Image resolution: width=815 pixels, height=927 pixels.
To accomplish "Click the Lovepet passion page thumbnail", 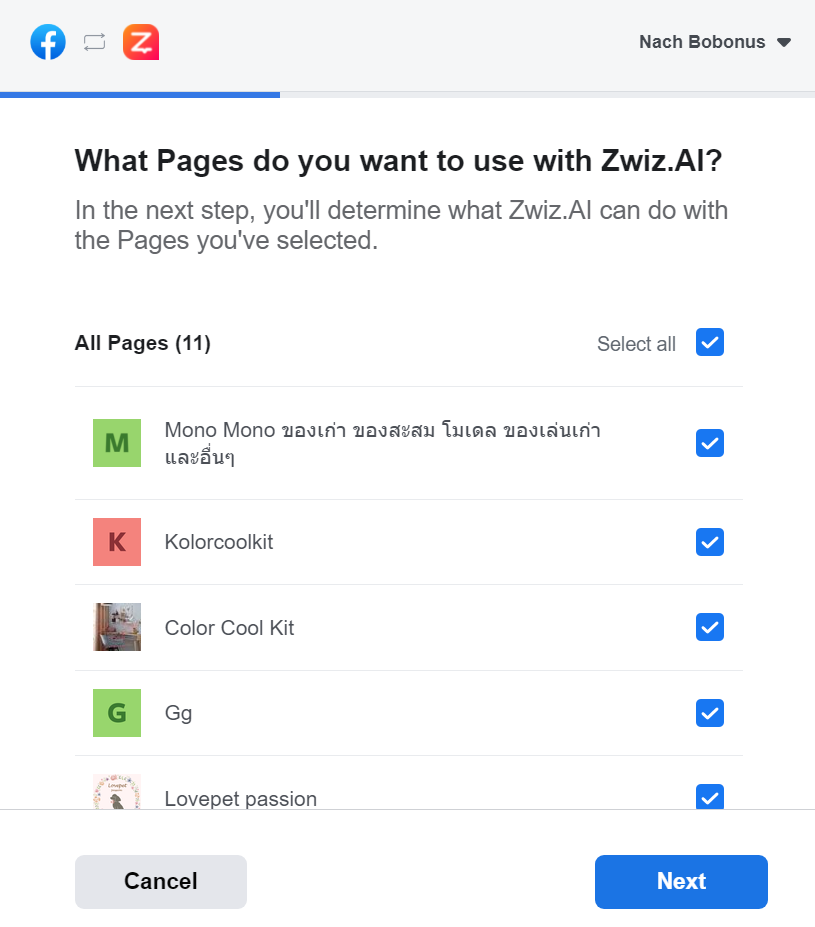I will coord(117,792).
